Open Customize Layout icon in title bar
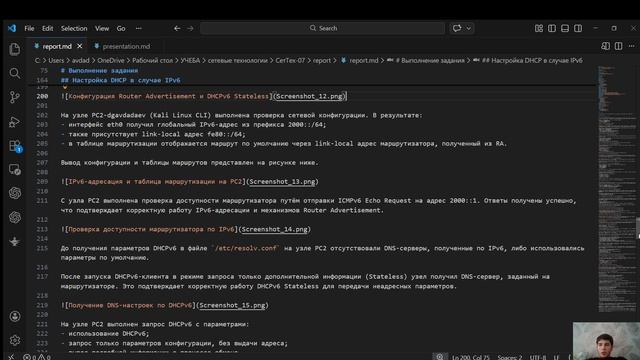640x360 pixels. tap(539, 28)
